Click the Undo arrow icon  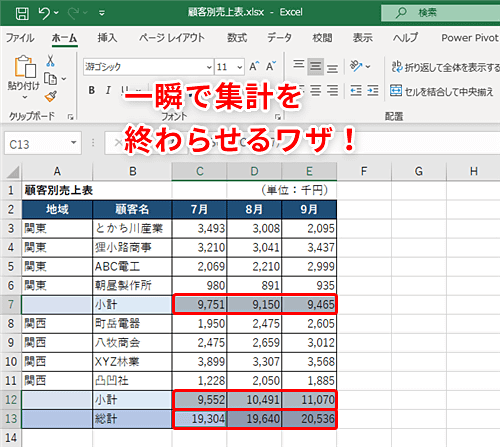(x=44, y=13)
